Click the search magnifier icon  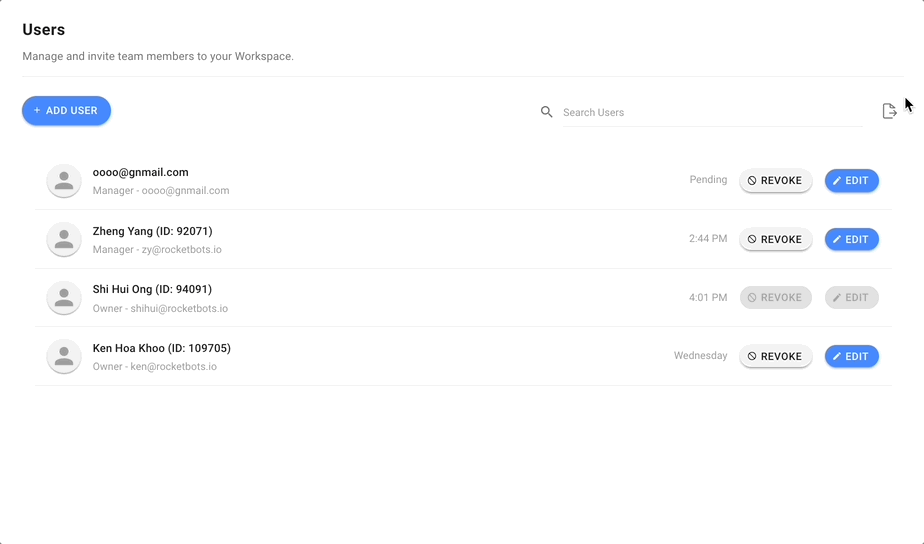pyautogui.click(x=547, y=112)
